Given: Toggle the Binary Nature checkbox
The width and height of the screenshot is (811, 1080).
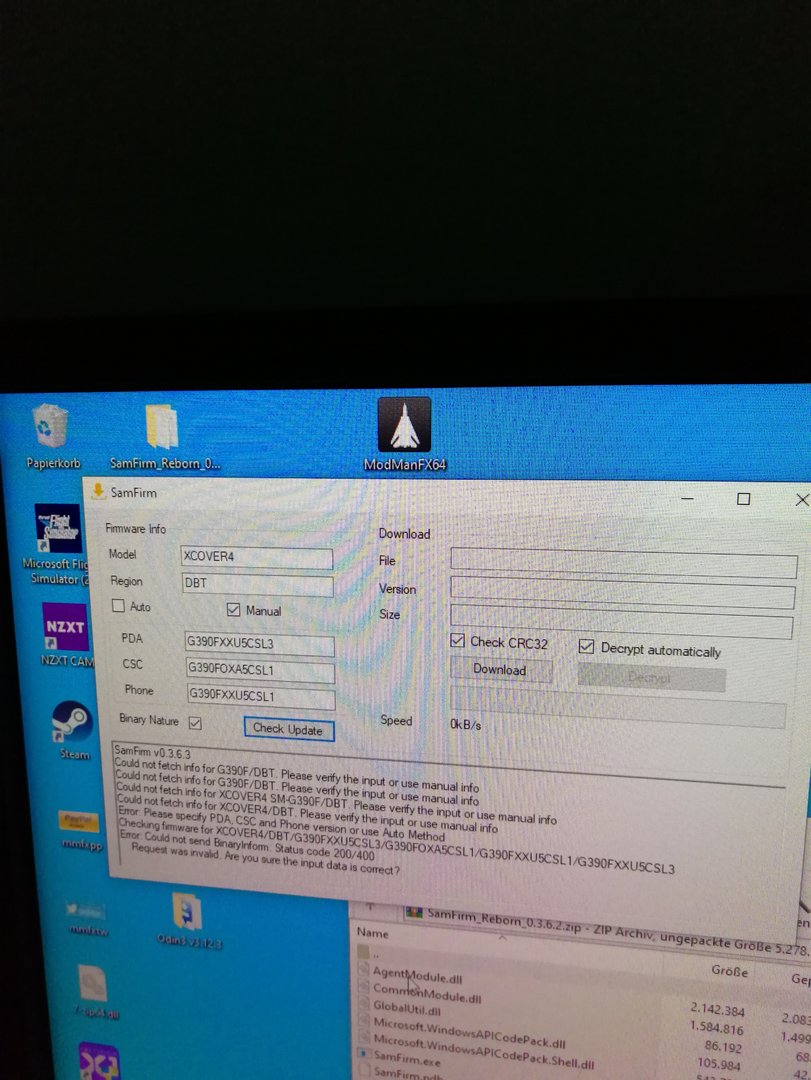Looking at the screenshot, I should [x=195, y=723].
